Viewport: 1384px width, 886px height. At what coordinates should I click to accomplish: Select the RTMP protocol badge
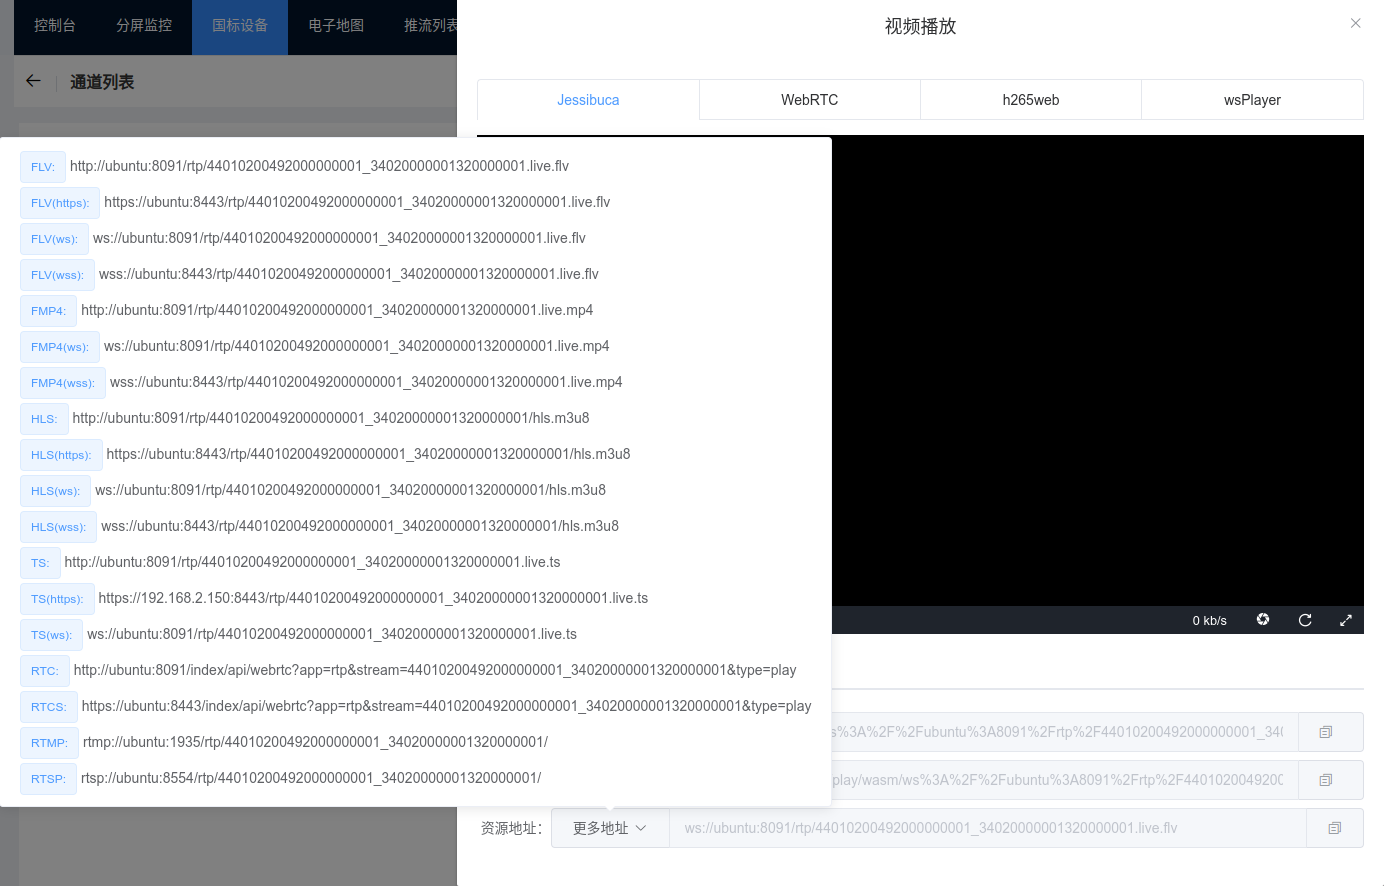coord(48,743)
